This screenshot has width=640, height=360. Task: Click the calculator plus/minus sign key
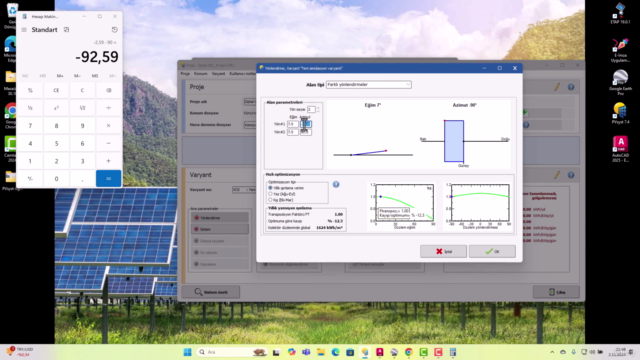coord(30,178)
